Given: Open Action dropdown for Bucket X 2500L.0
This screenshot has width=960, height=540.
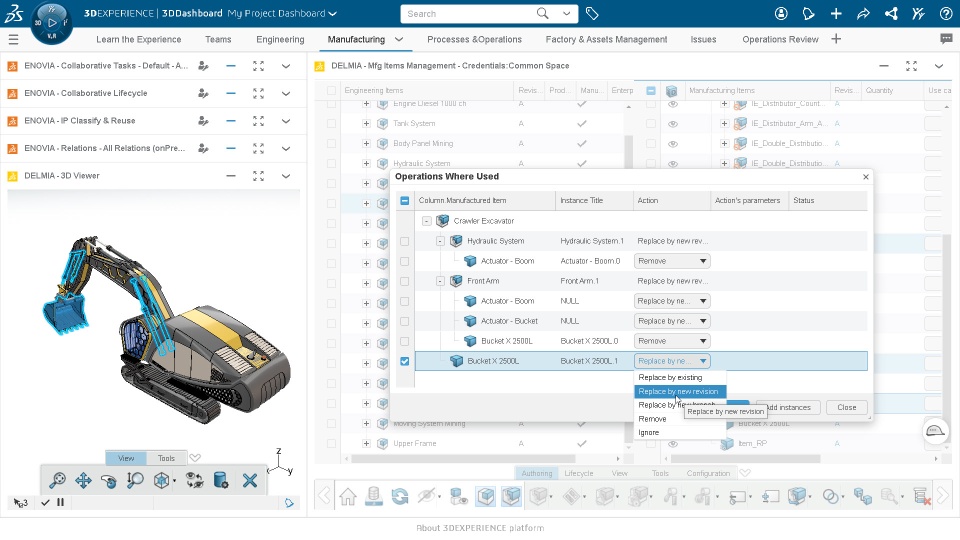Looking at the screenshot, I should 672,342.
